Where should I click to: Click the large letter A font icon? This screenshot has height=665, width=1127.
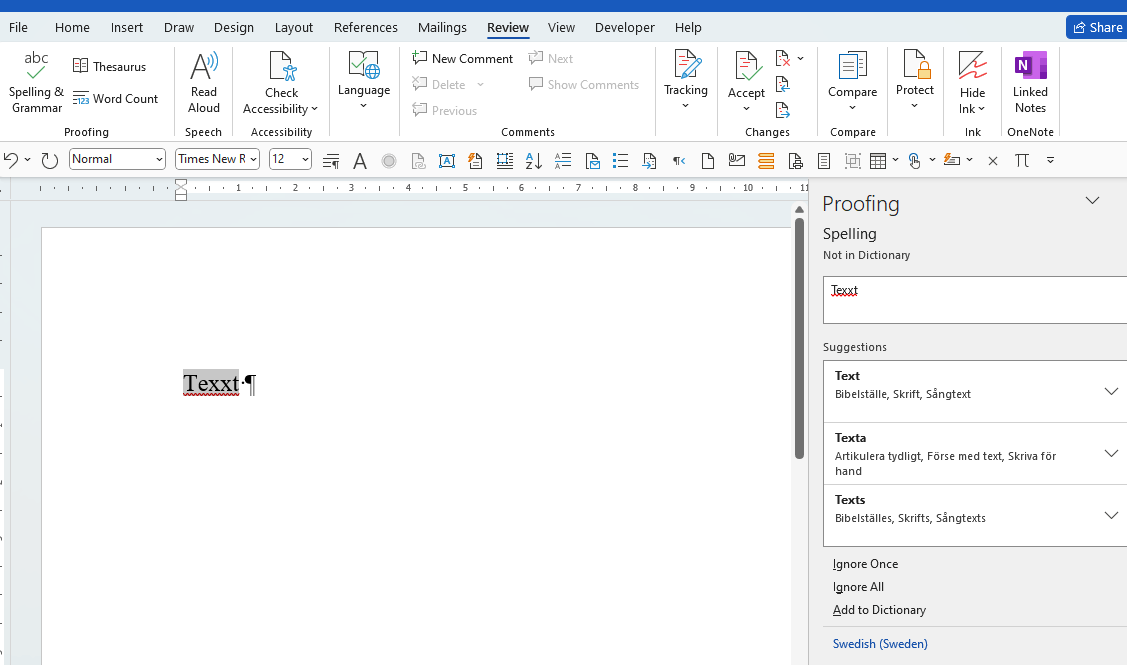pyautogui.click(x=360, y=160)
